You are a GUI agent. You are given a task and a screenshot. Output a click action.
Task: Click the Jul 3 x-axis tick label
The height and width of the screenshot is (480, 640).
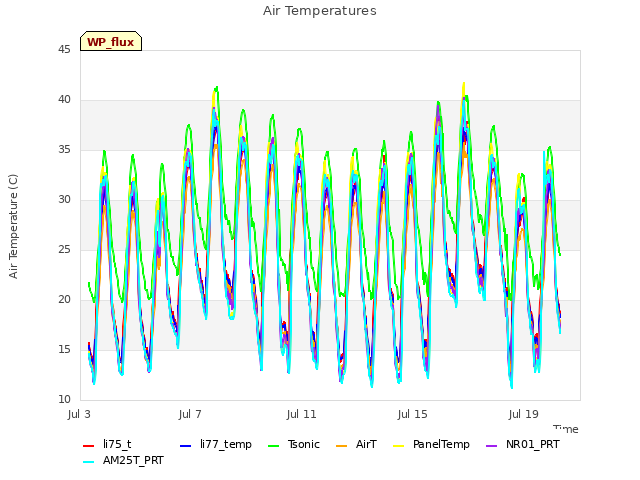tap(79, 414)
